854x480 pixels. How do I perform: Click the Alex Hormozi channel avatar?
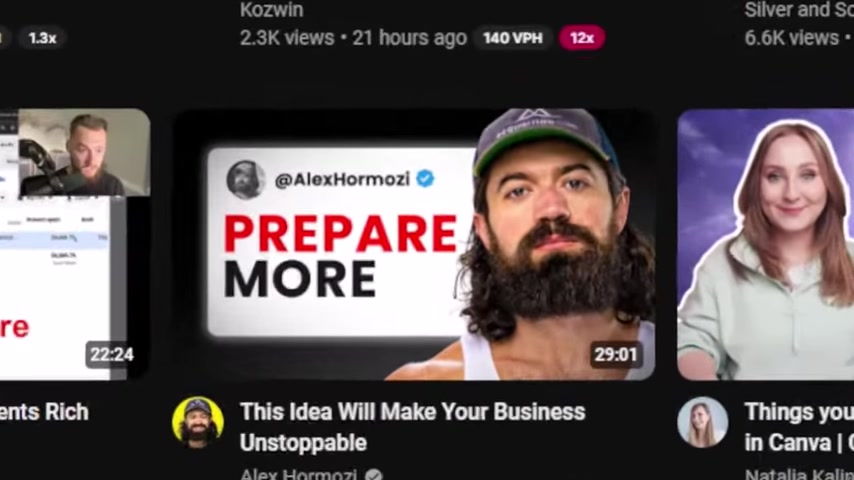coord(198,422)
